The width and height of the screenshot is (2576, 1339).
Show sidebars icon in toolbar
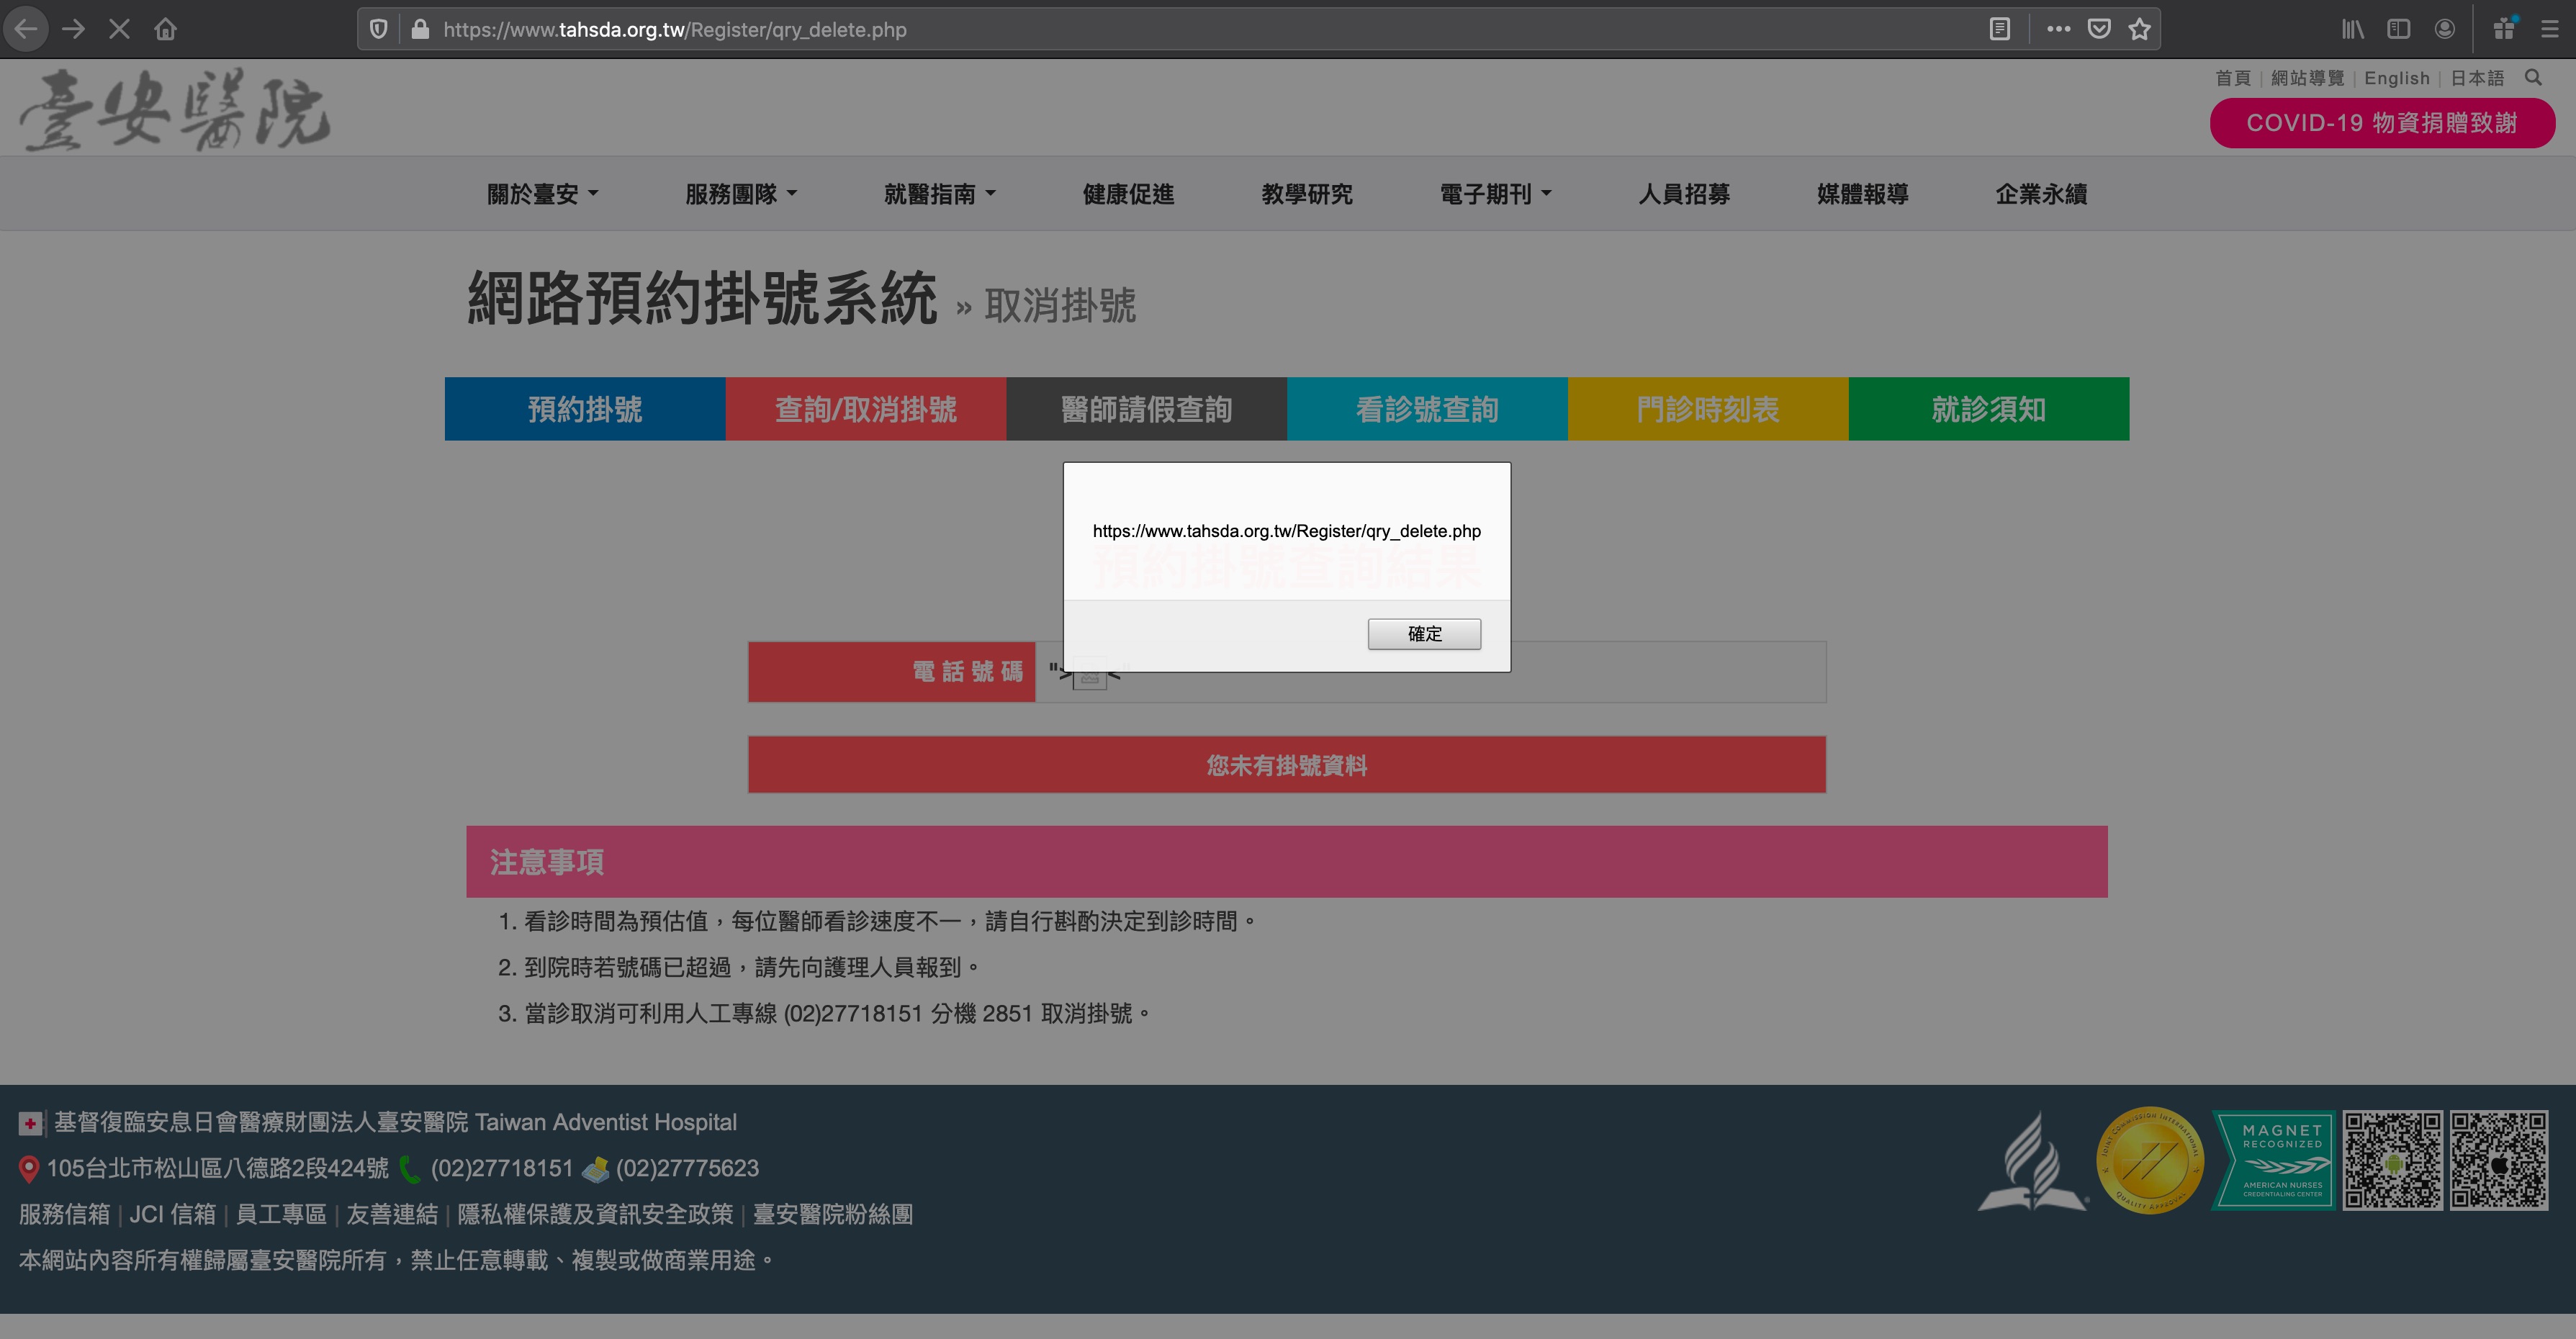tap(2398, 29)
